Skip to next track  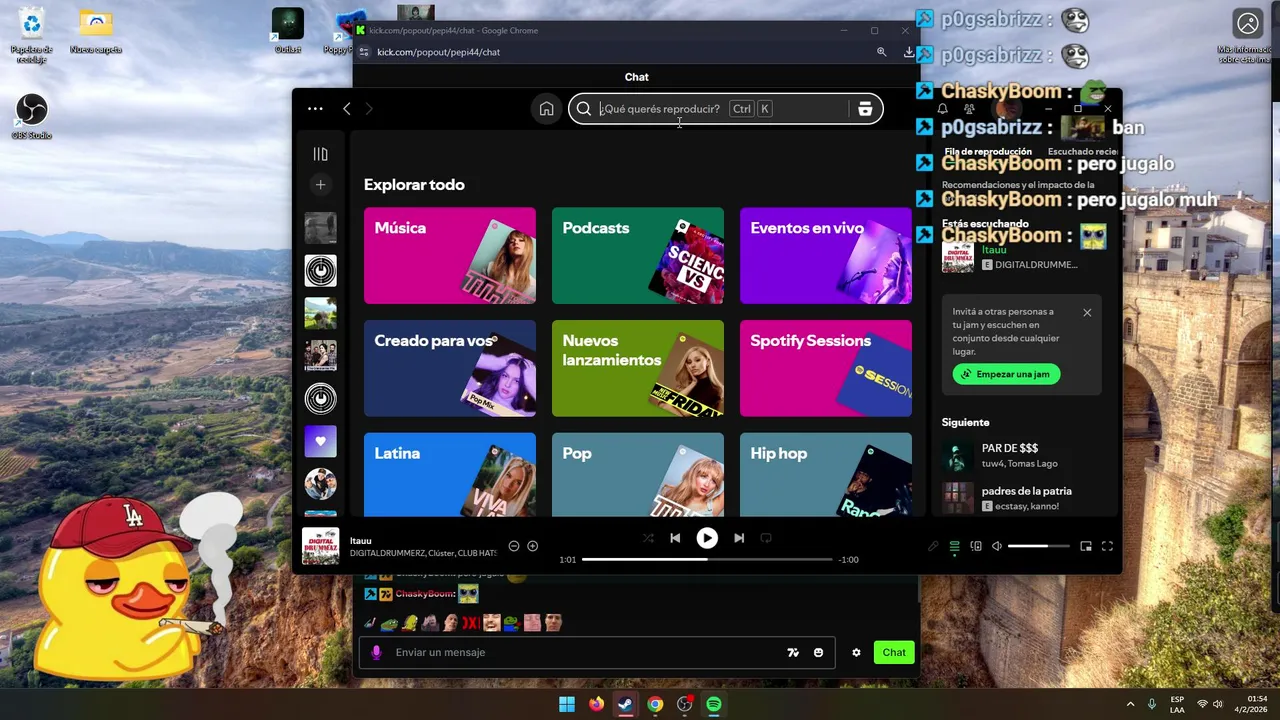pos(739,538)
